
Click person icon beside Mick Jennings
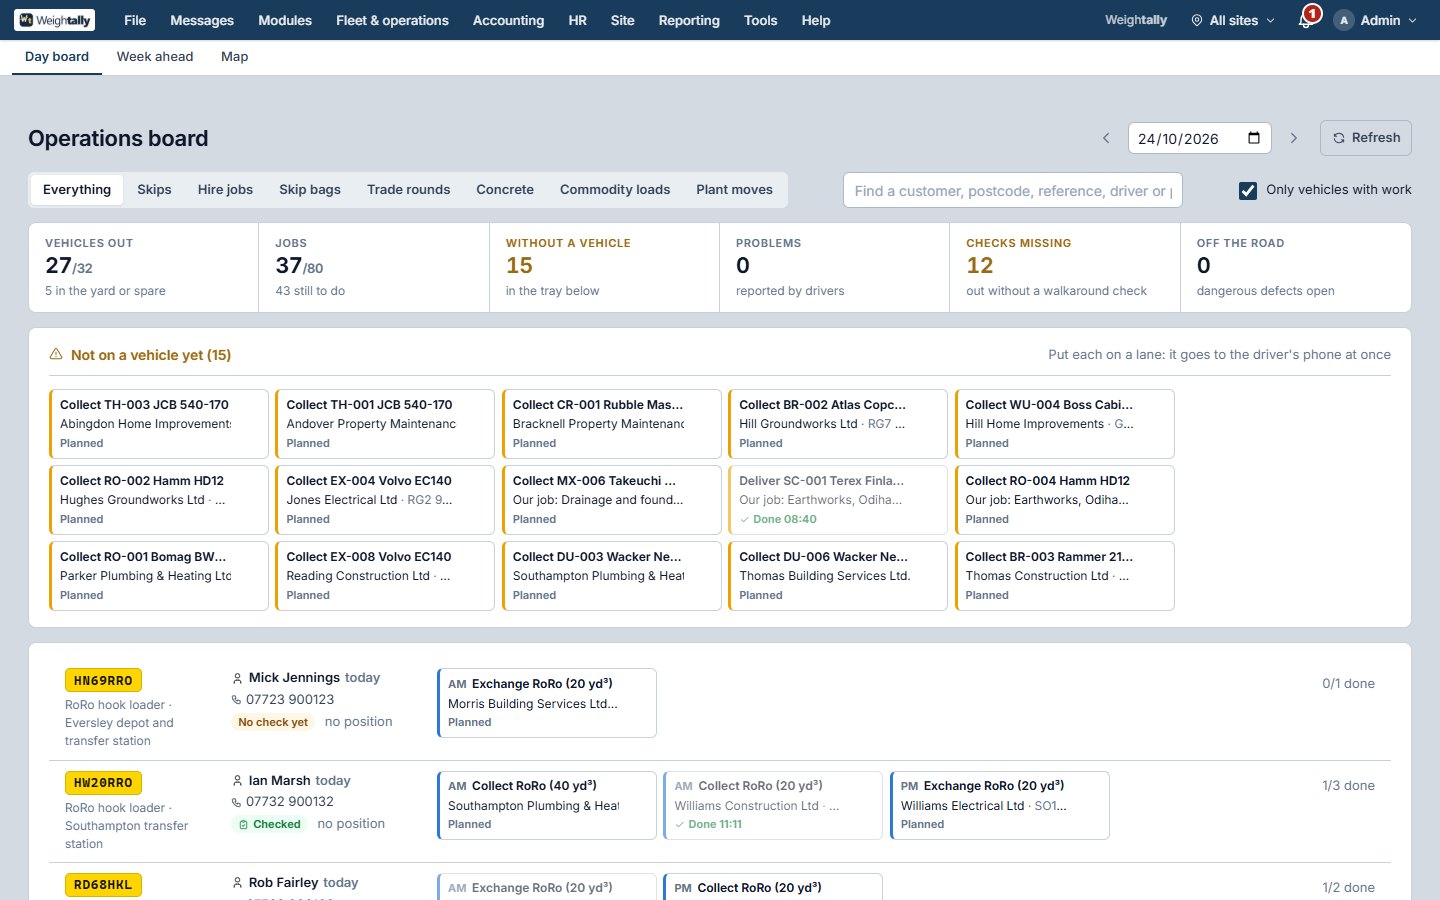tap(237, 678)
